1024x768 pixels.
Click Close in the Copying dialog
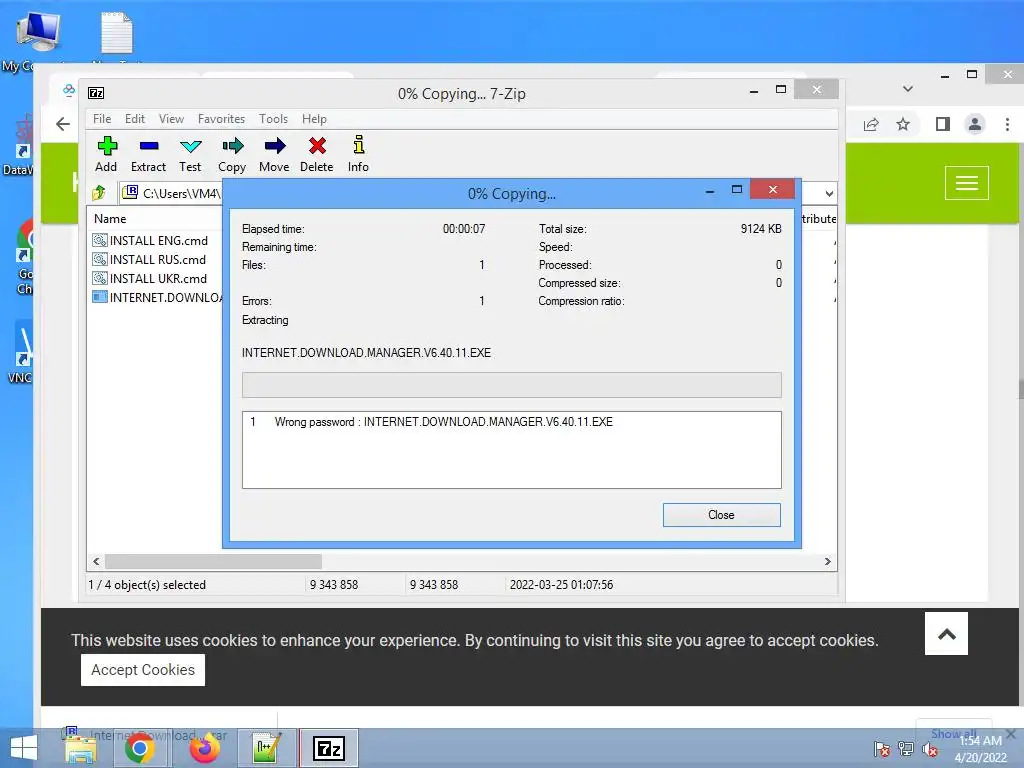tap(721, 515)
